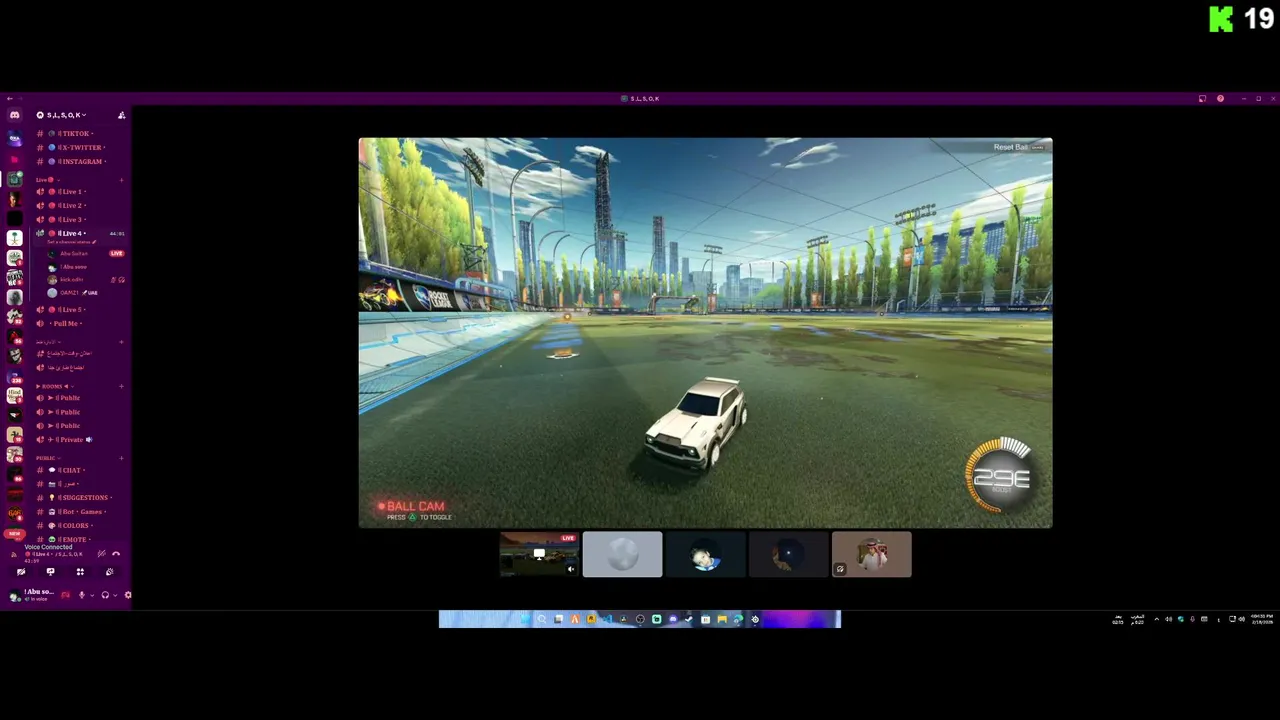Screen dimensions: 1280x720
Task: Click the share screen button
Action: 50,572
